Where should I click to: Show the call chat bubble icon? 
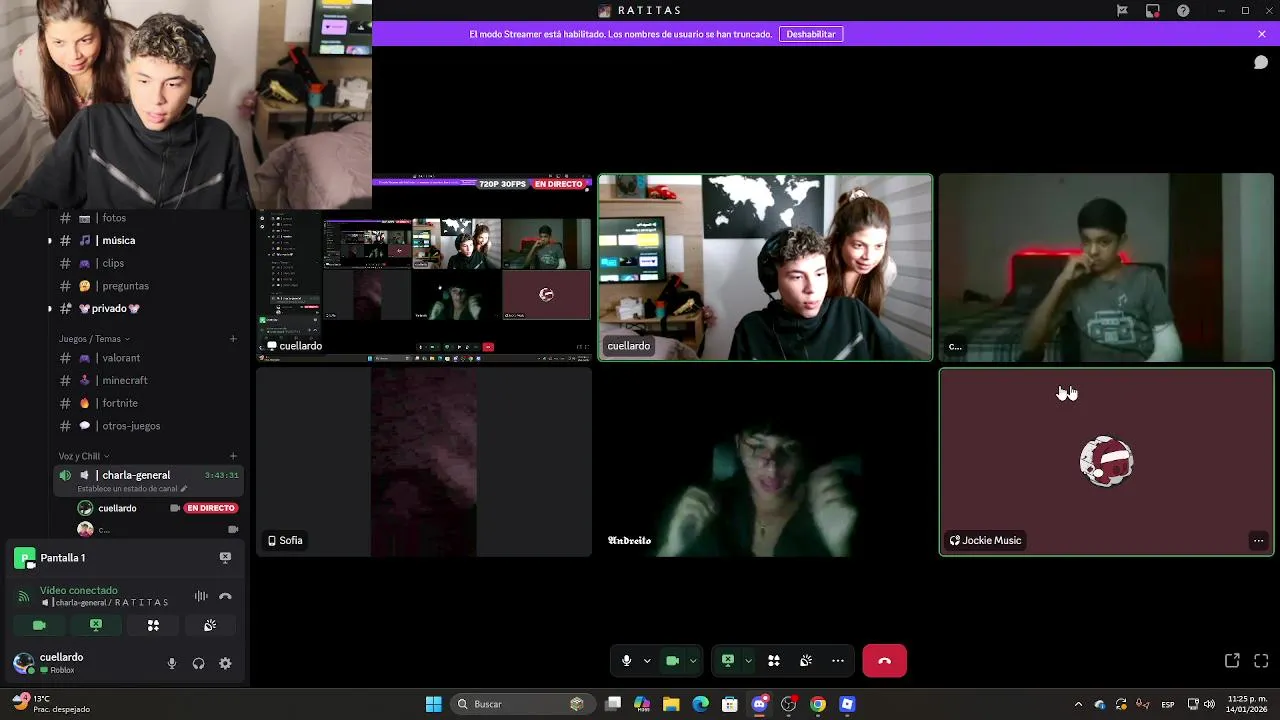(x=1261, y=62)
